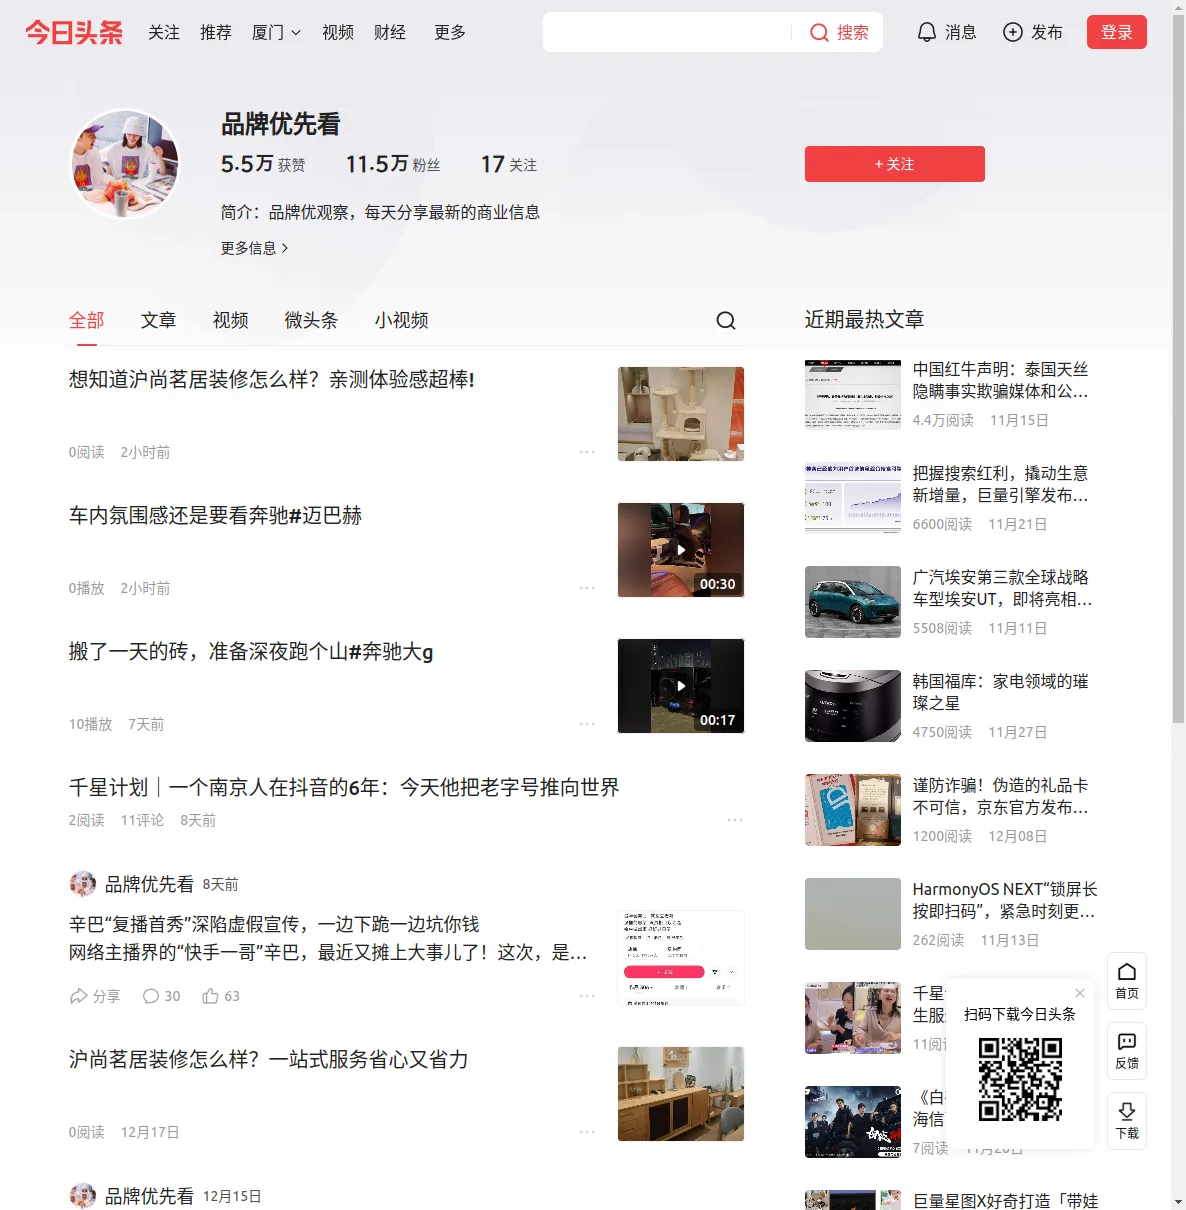Switch to the 视频 tab under profile
The height and width of the screenshot is (1210, 1186).
coord(231,320)
